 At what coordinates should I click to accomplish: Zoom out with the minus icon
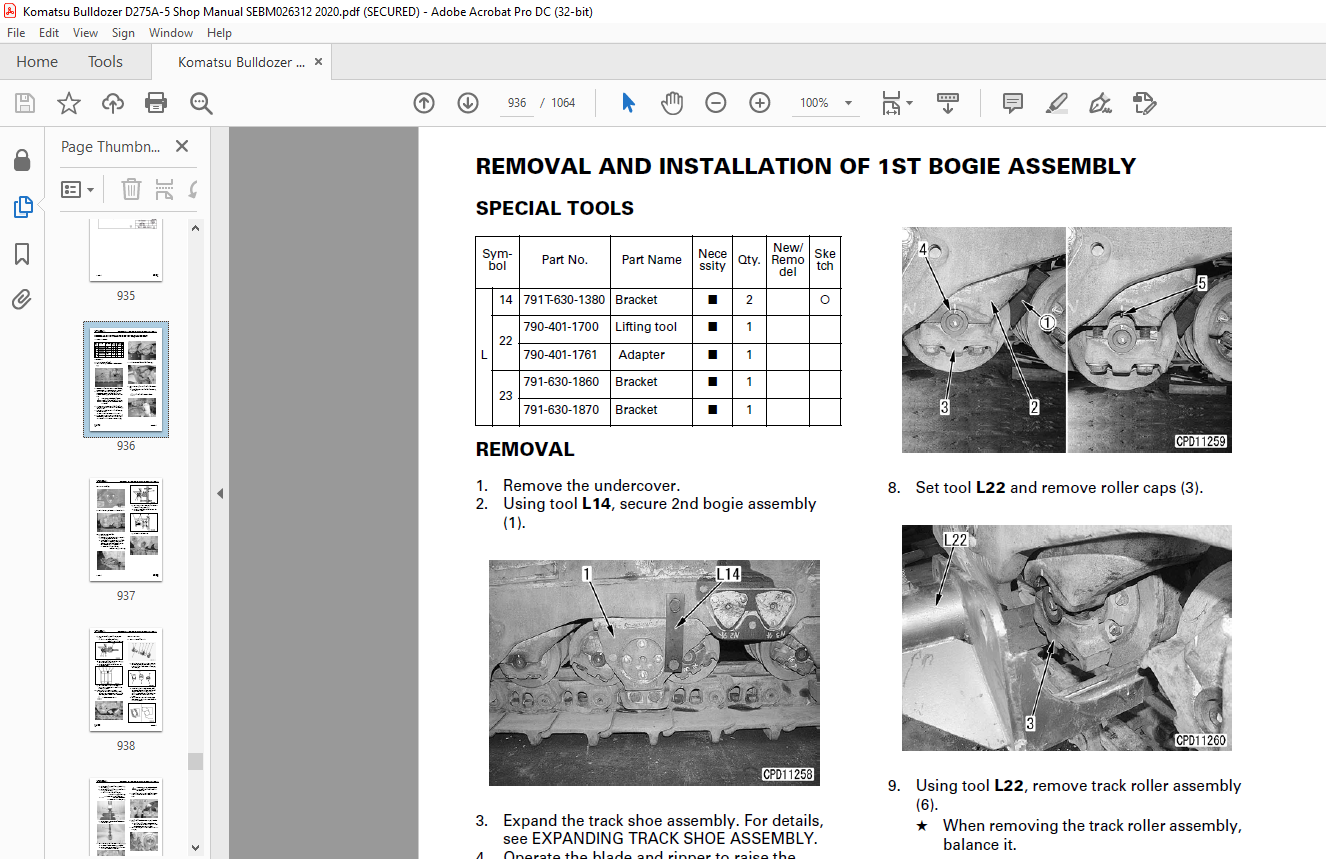click(x=716, y=103)
